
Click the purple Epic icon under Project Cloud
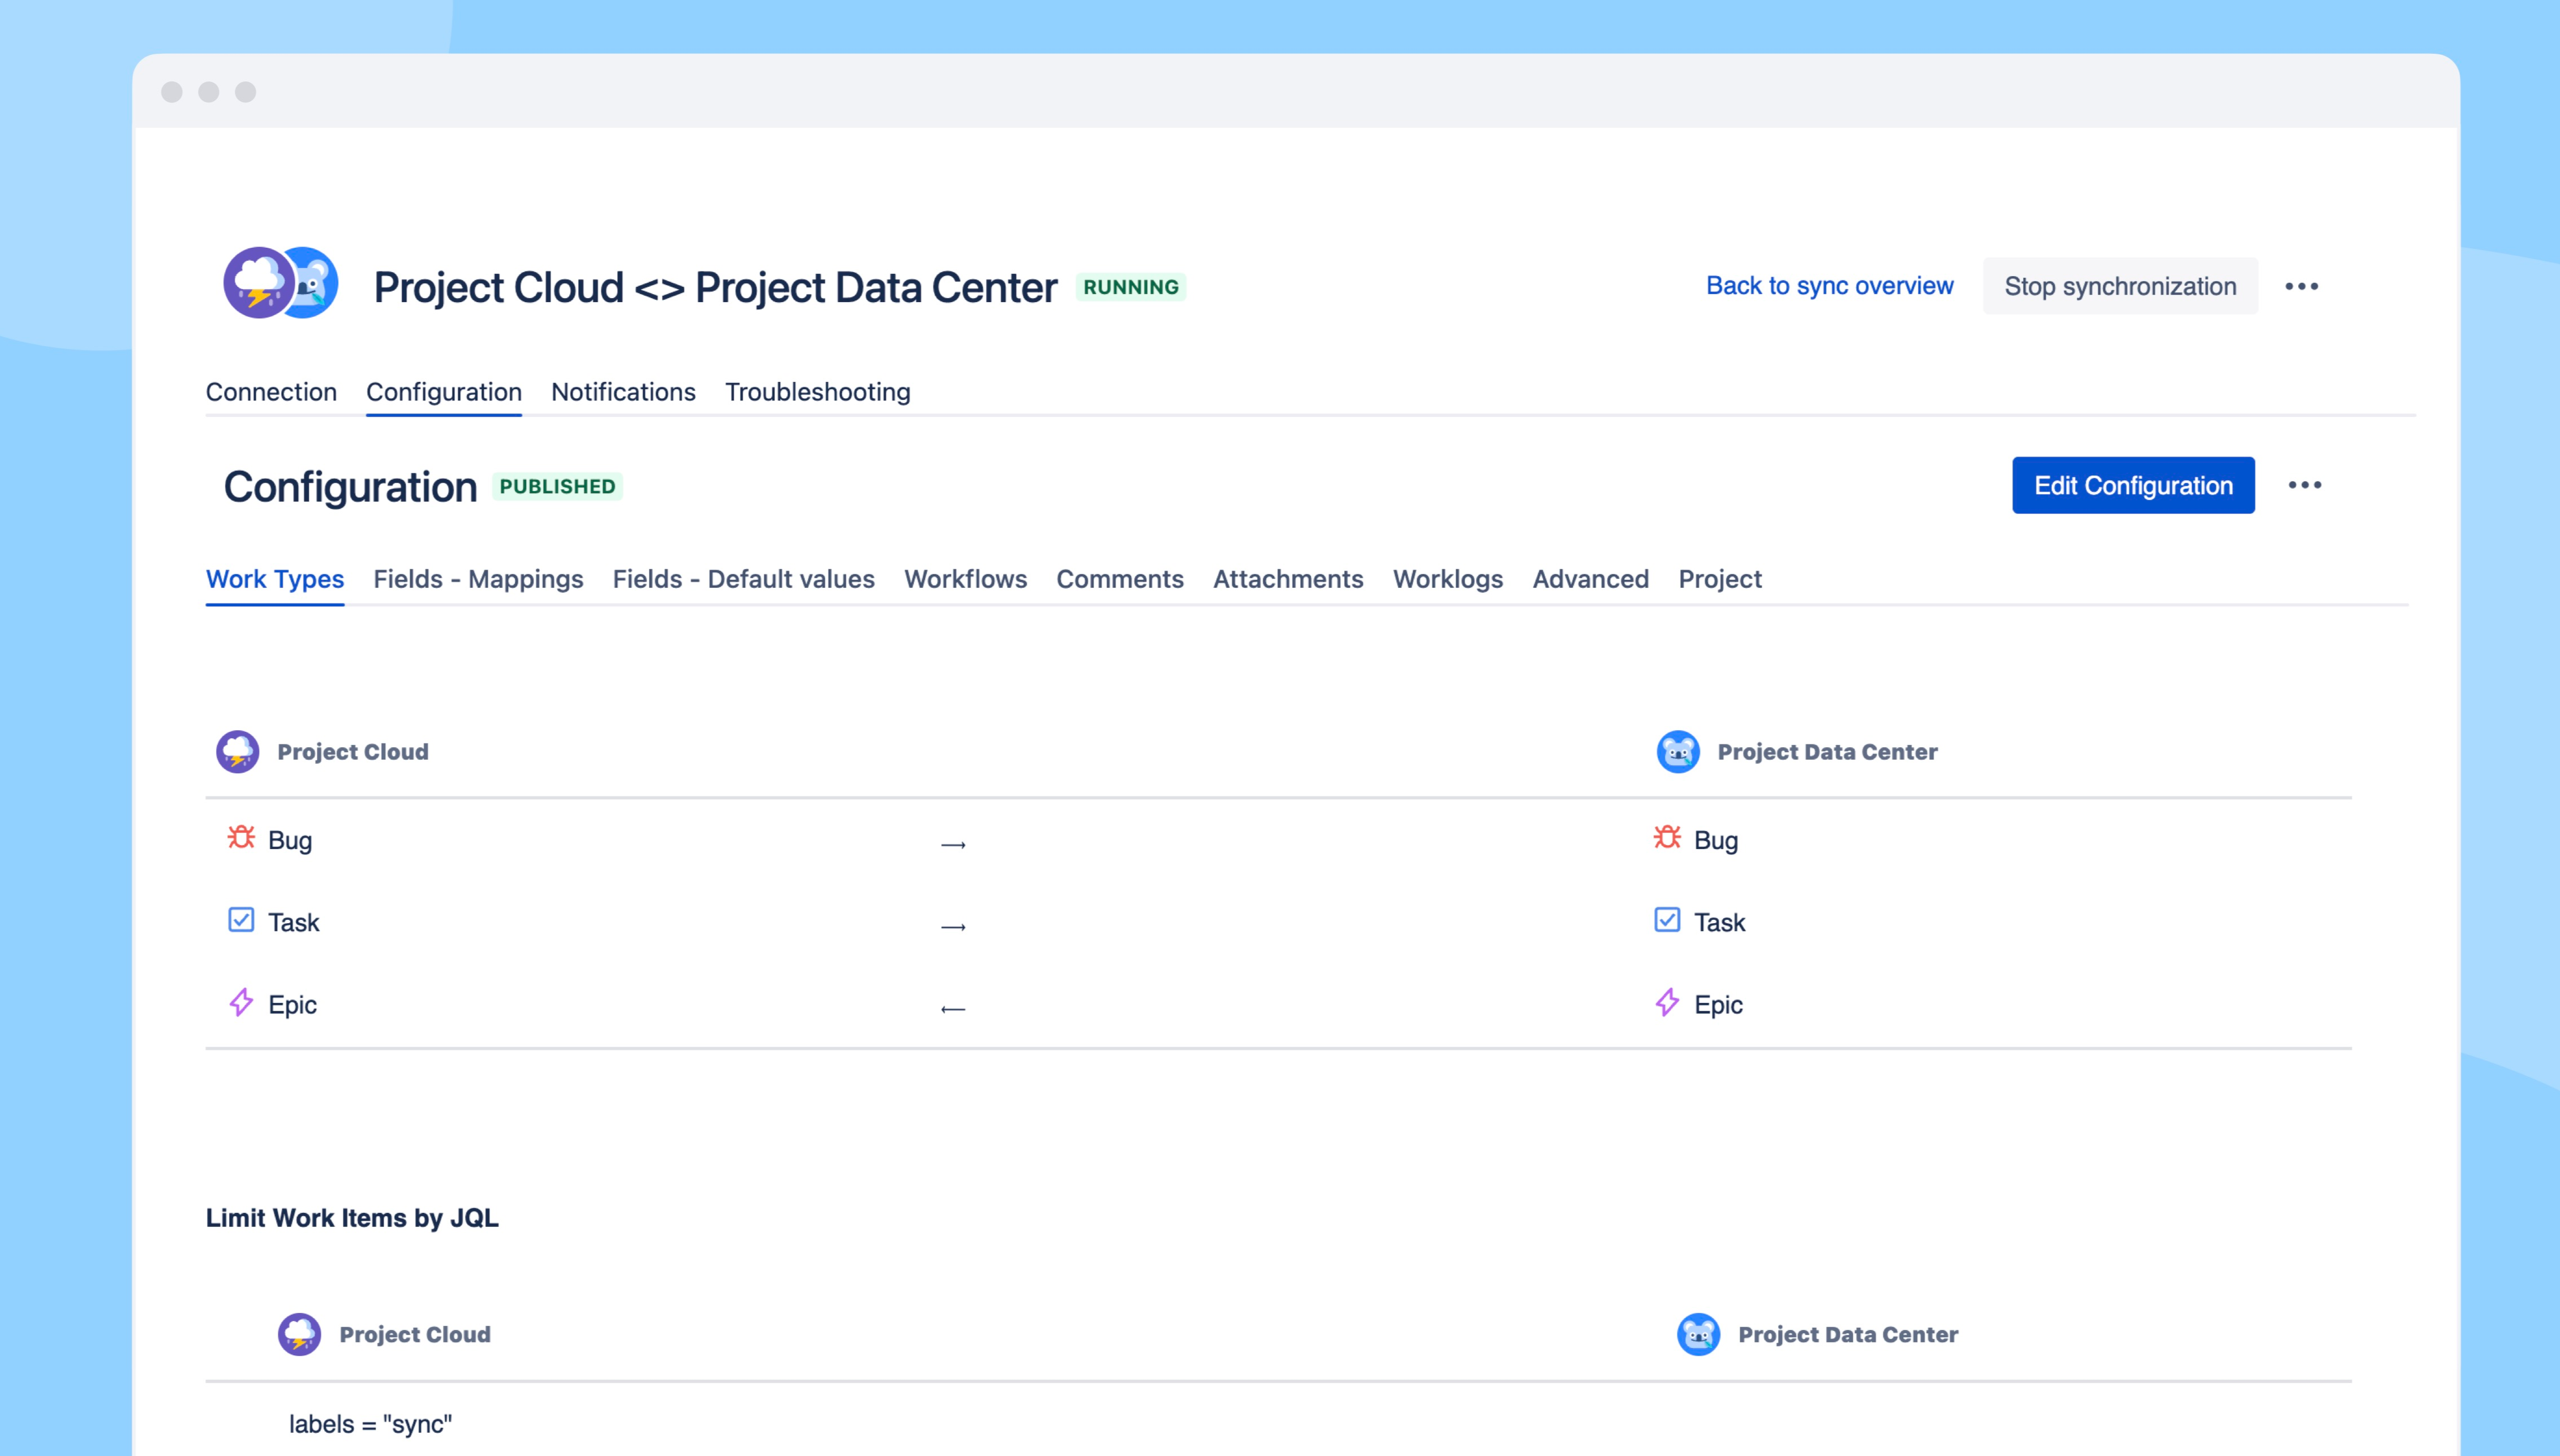click(x=241, y=1002)
